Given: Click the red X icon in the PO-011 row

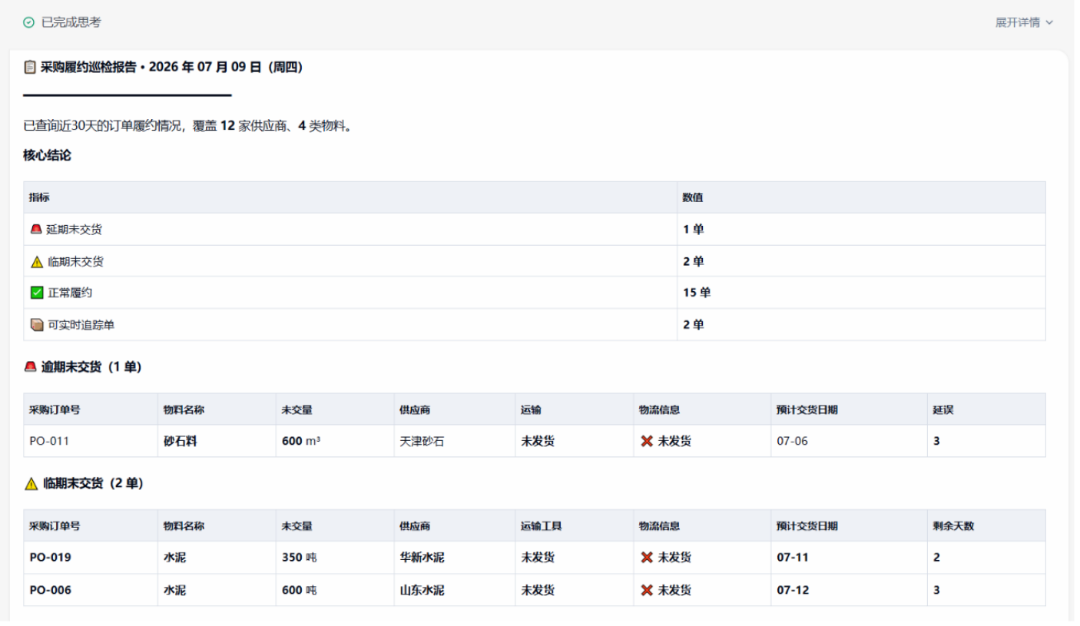Looking at the screenshot, I should 647,441.
